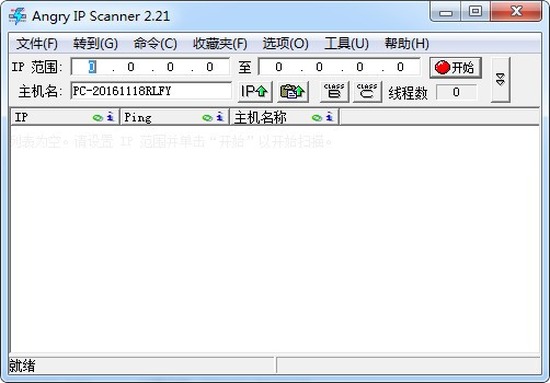Open the 文件(F) menu
550x383 pixels.
point(37,44)
